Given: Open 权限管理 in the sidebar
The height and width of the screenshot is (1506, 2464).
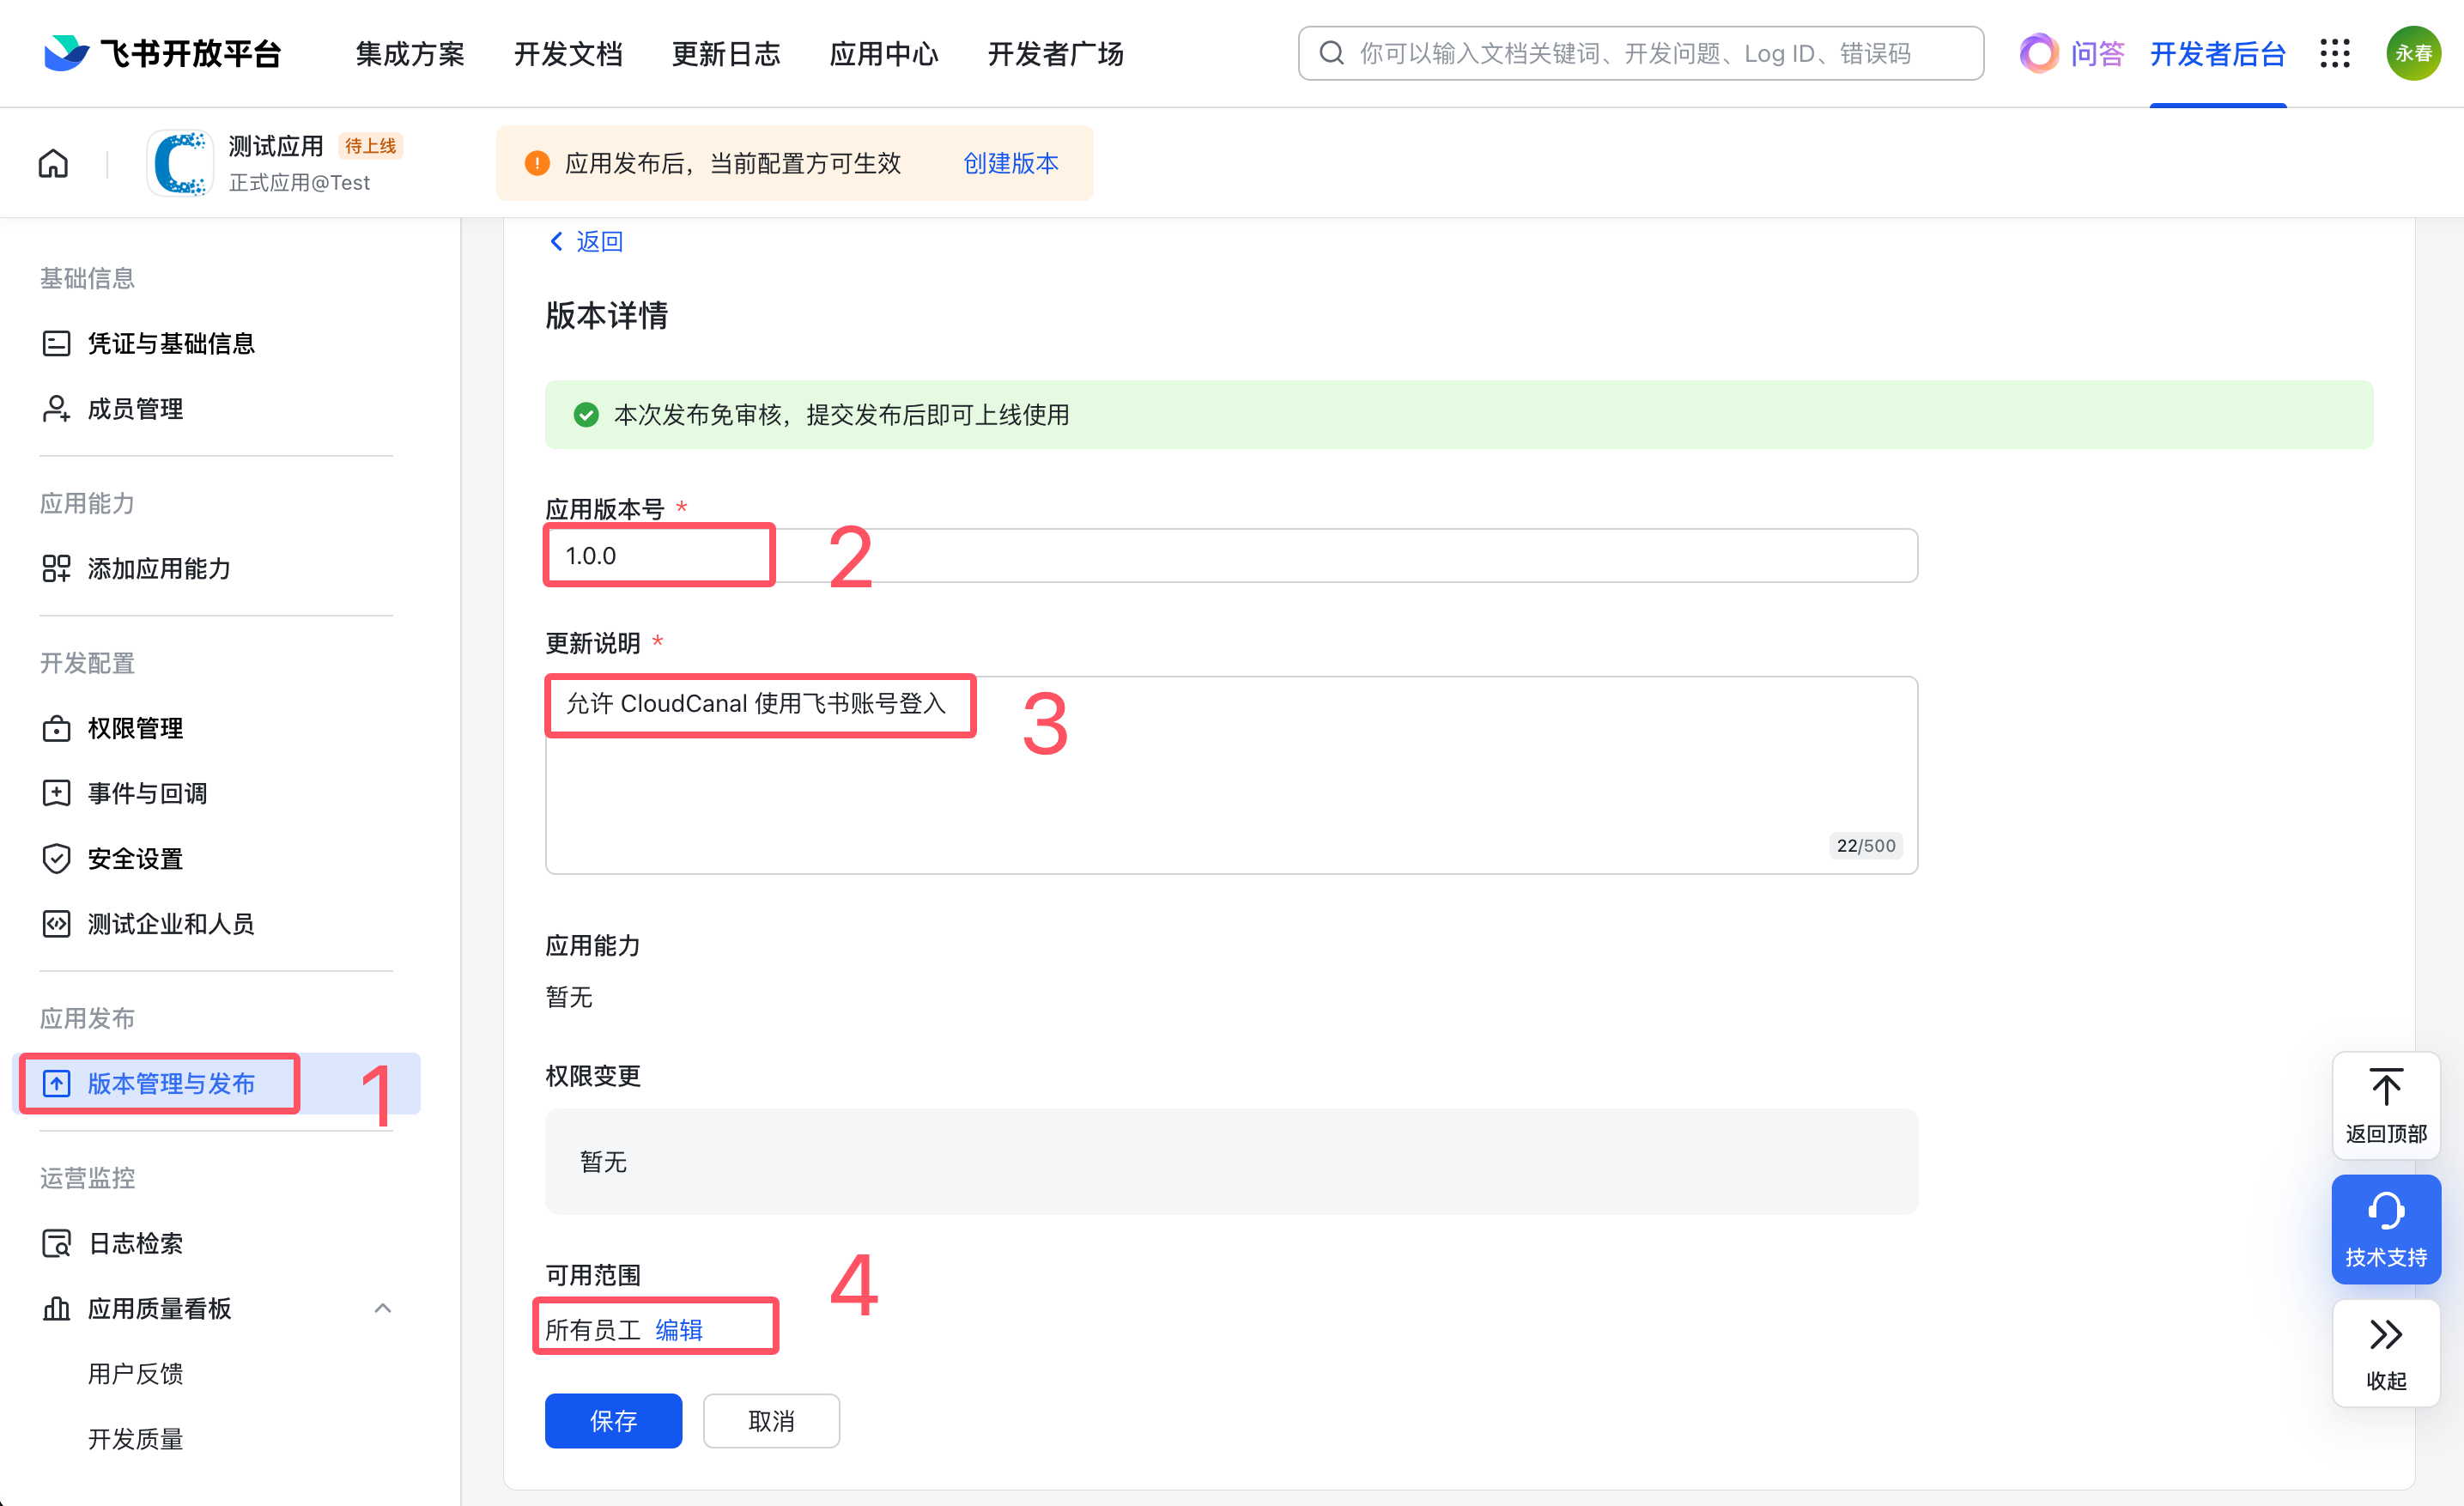Looking at the screenshot, I should pos(135,728).
